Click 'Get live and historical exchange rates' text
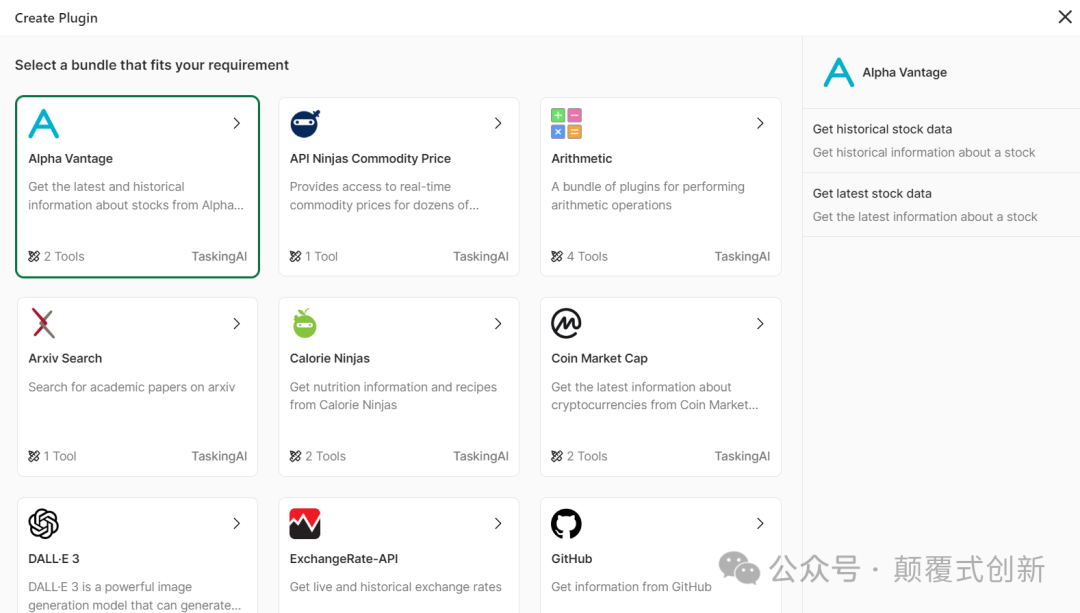 pos(395,587)
